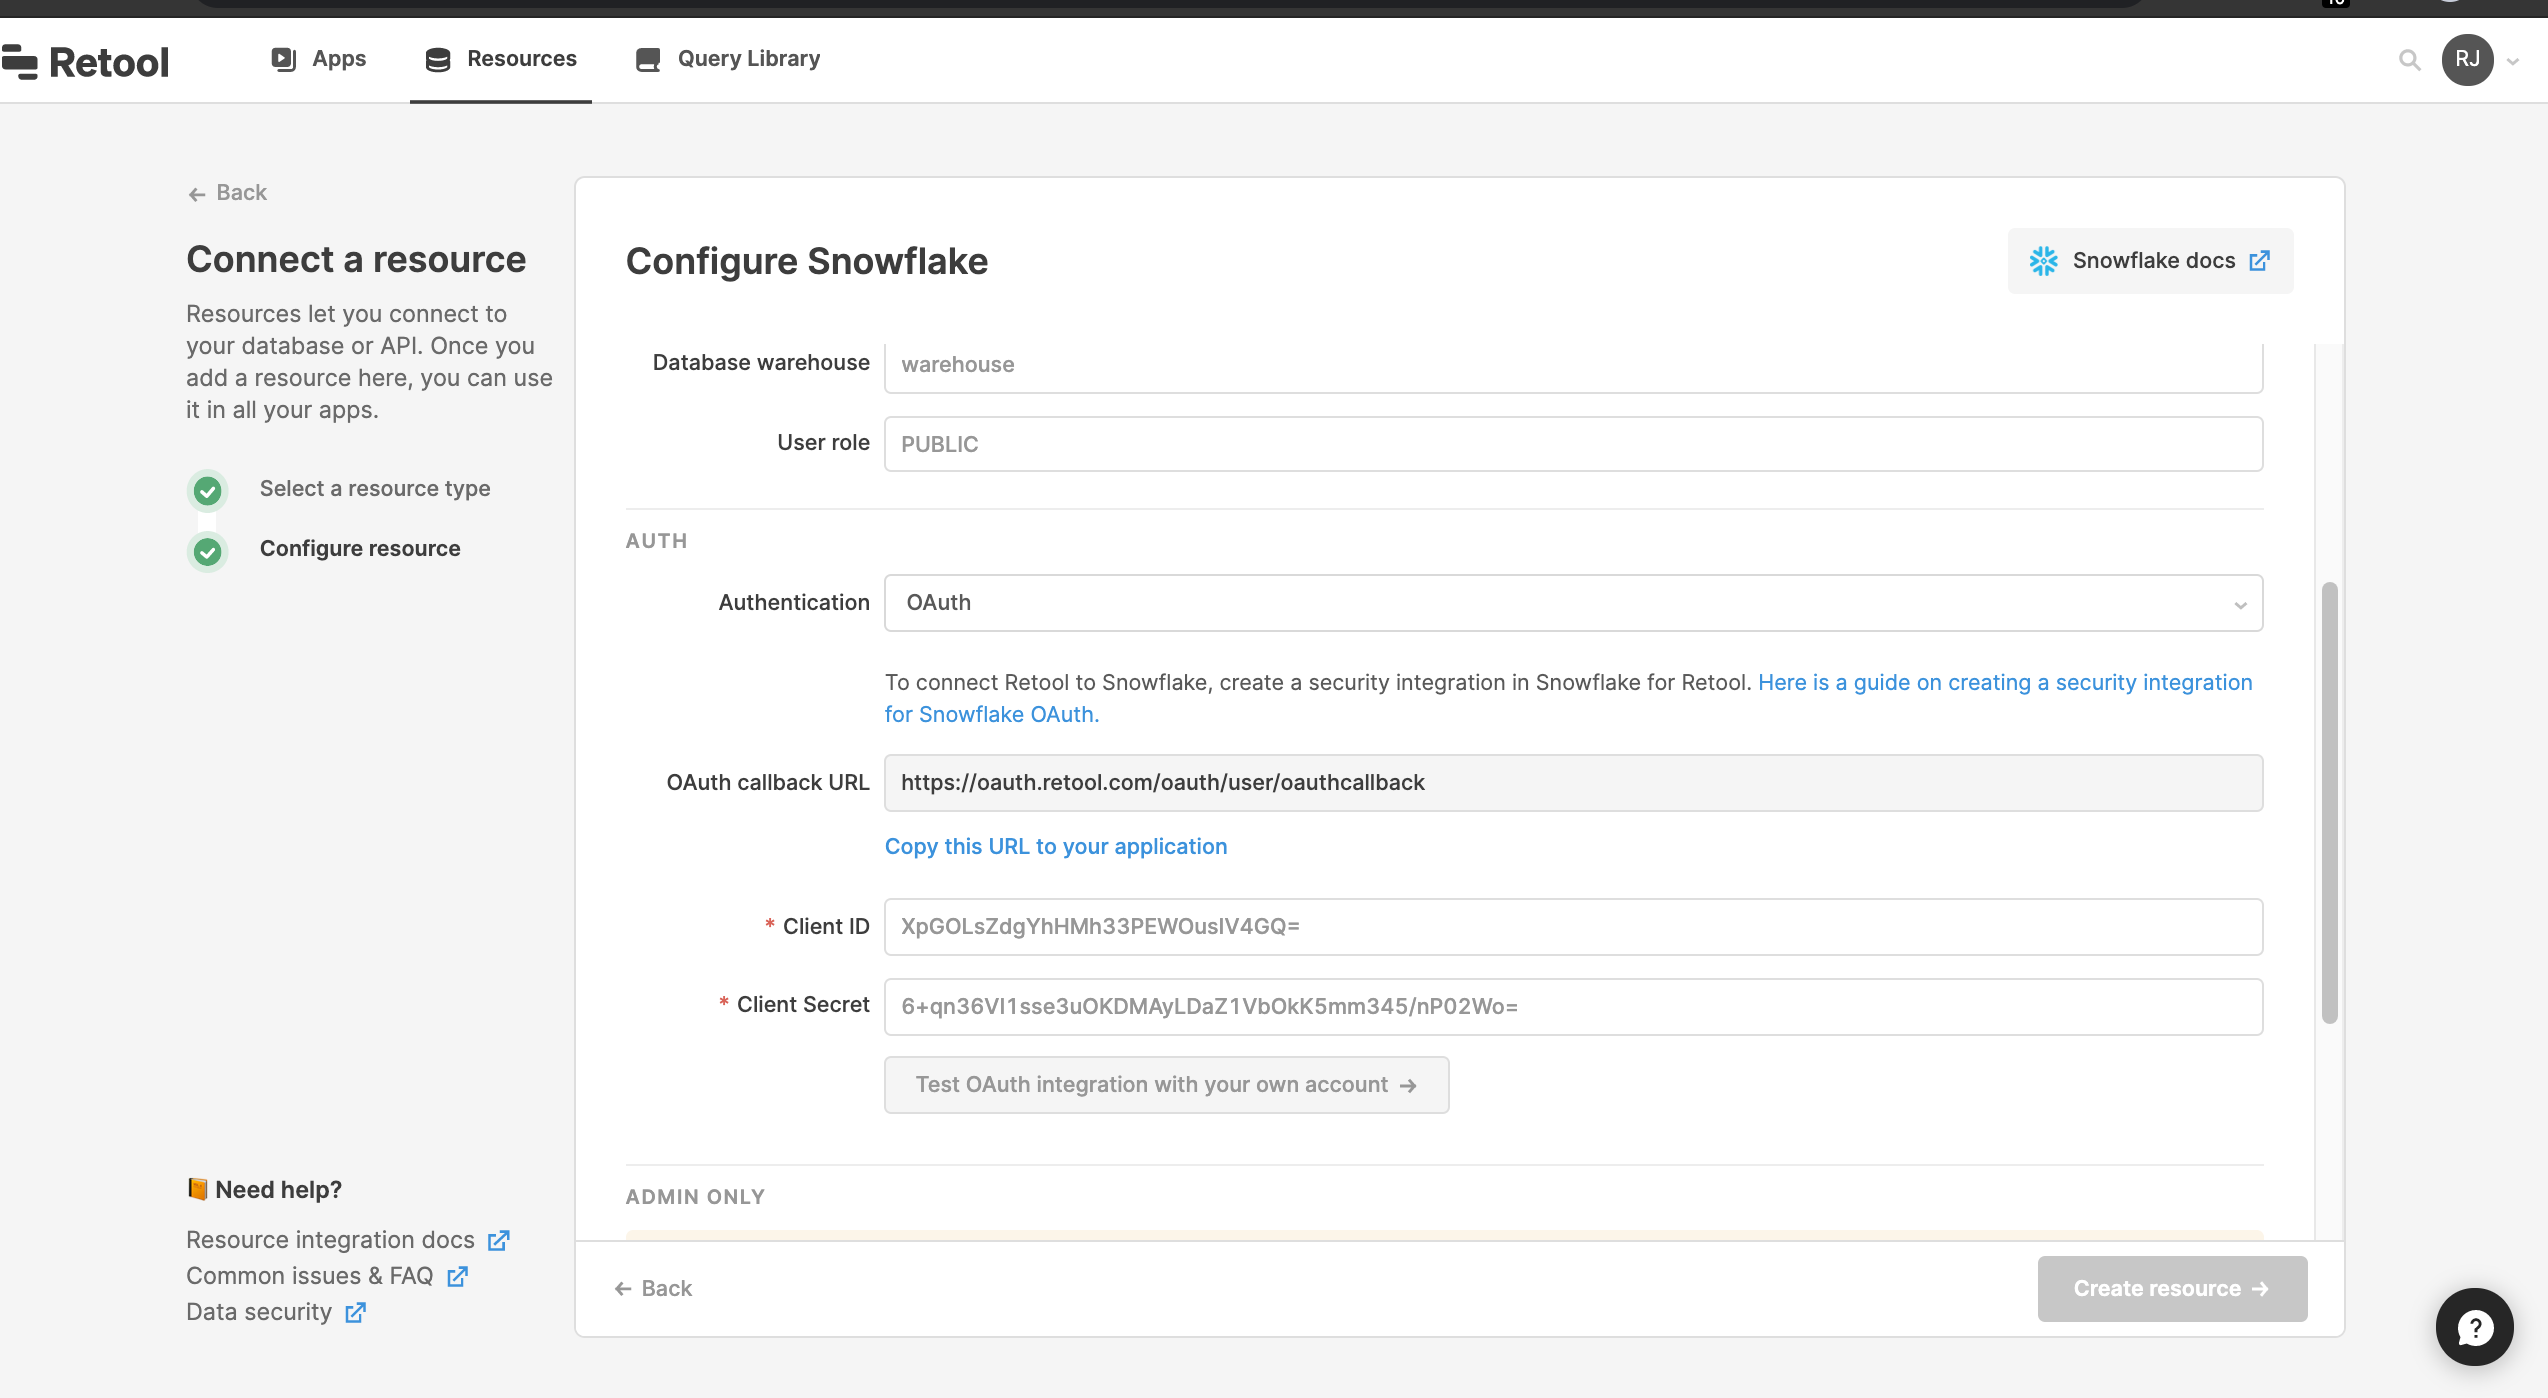The image size is (2548, 1398).
Task: Select the Resources tab
Action: [501, 59]
